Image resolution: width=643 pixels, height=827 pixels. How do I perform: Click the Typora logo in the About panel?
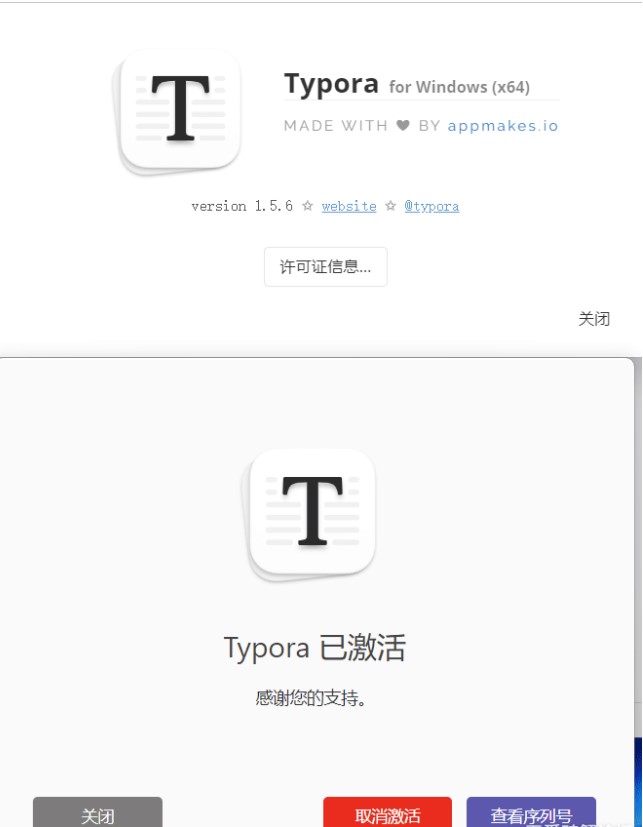(x=176, y=111)
